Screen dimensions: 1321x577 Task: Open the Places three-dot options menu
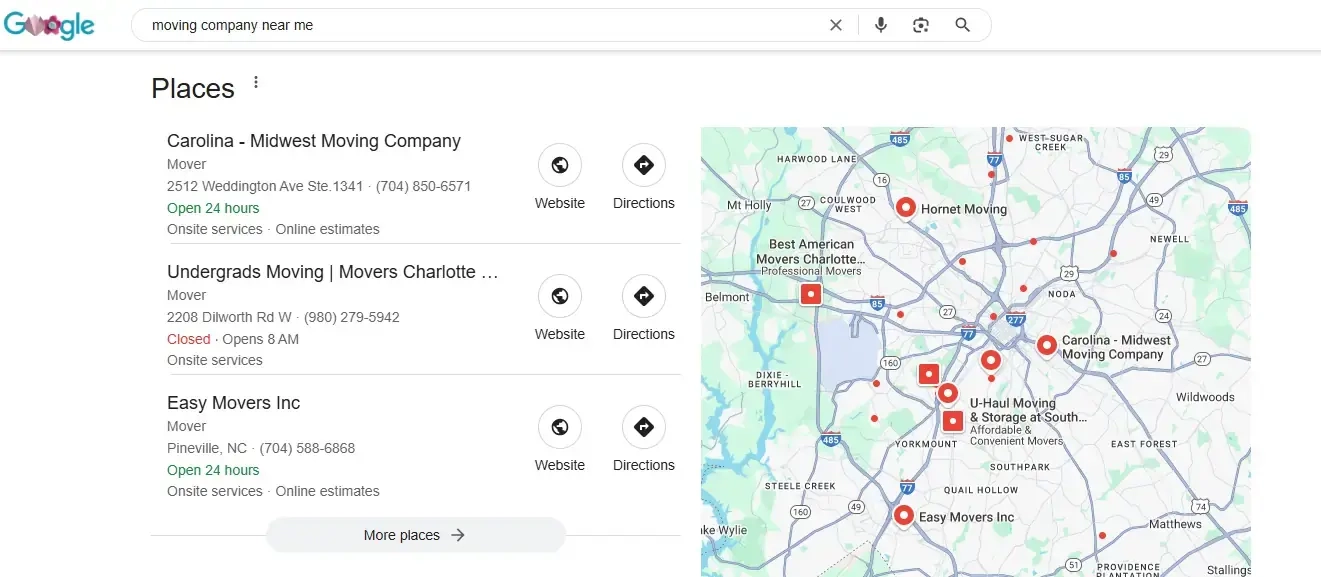[x=256, y=83]
